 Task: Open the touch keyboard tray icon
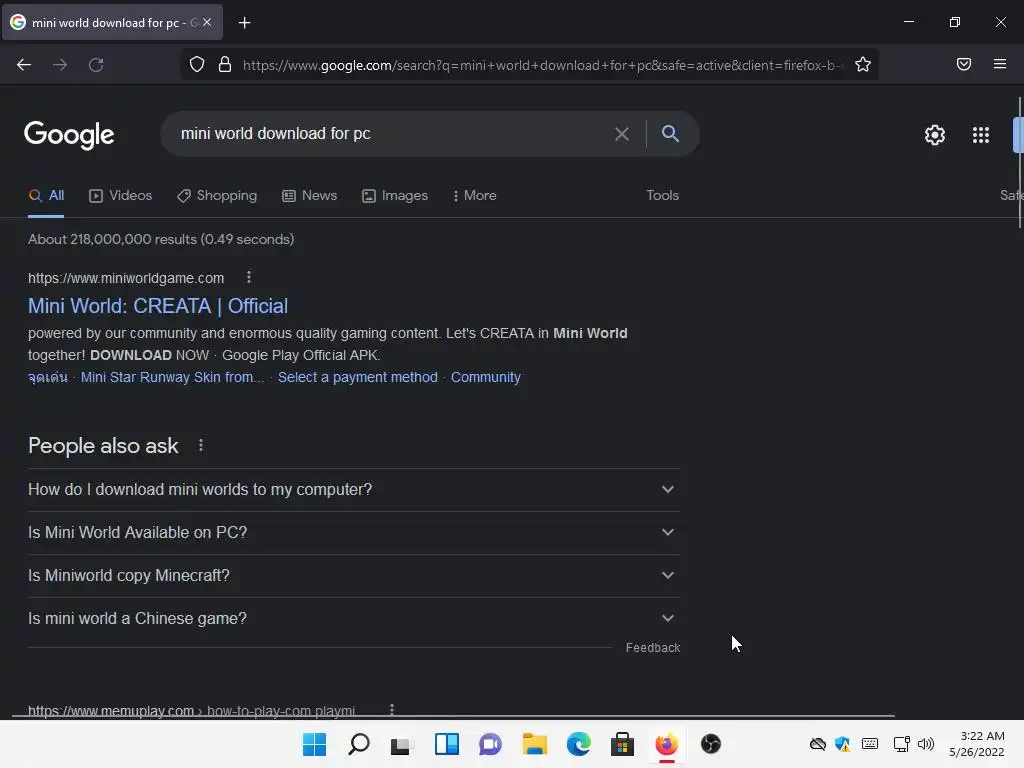pos(870,744)
